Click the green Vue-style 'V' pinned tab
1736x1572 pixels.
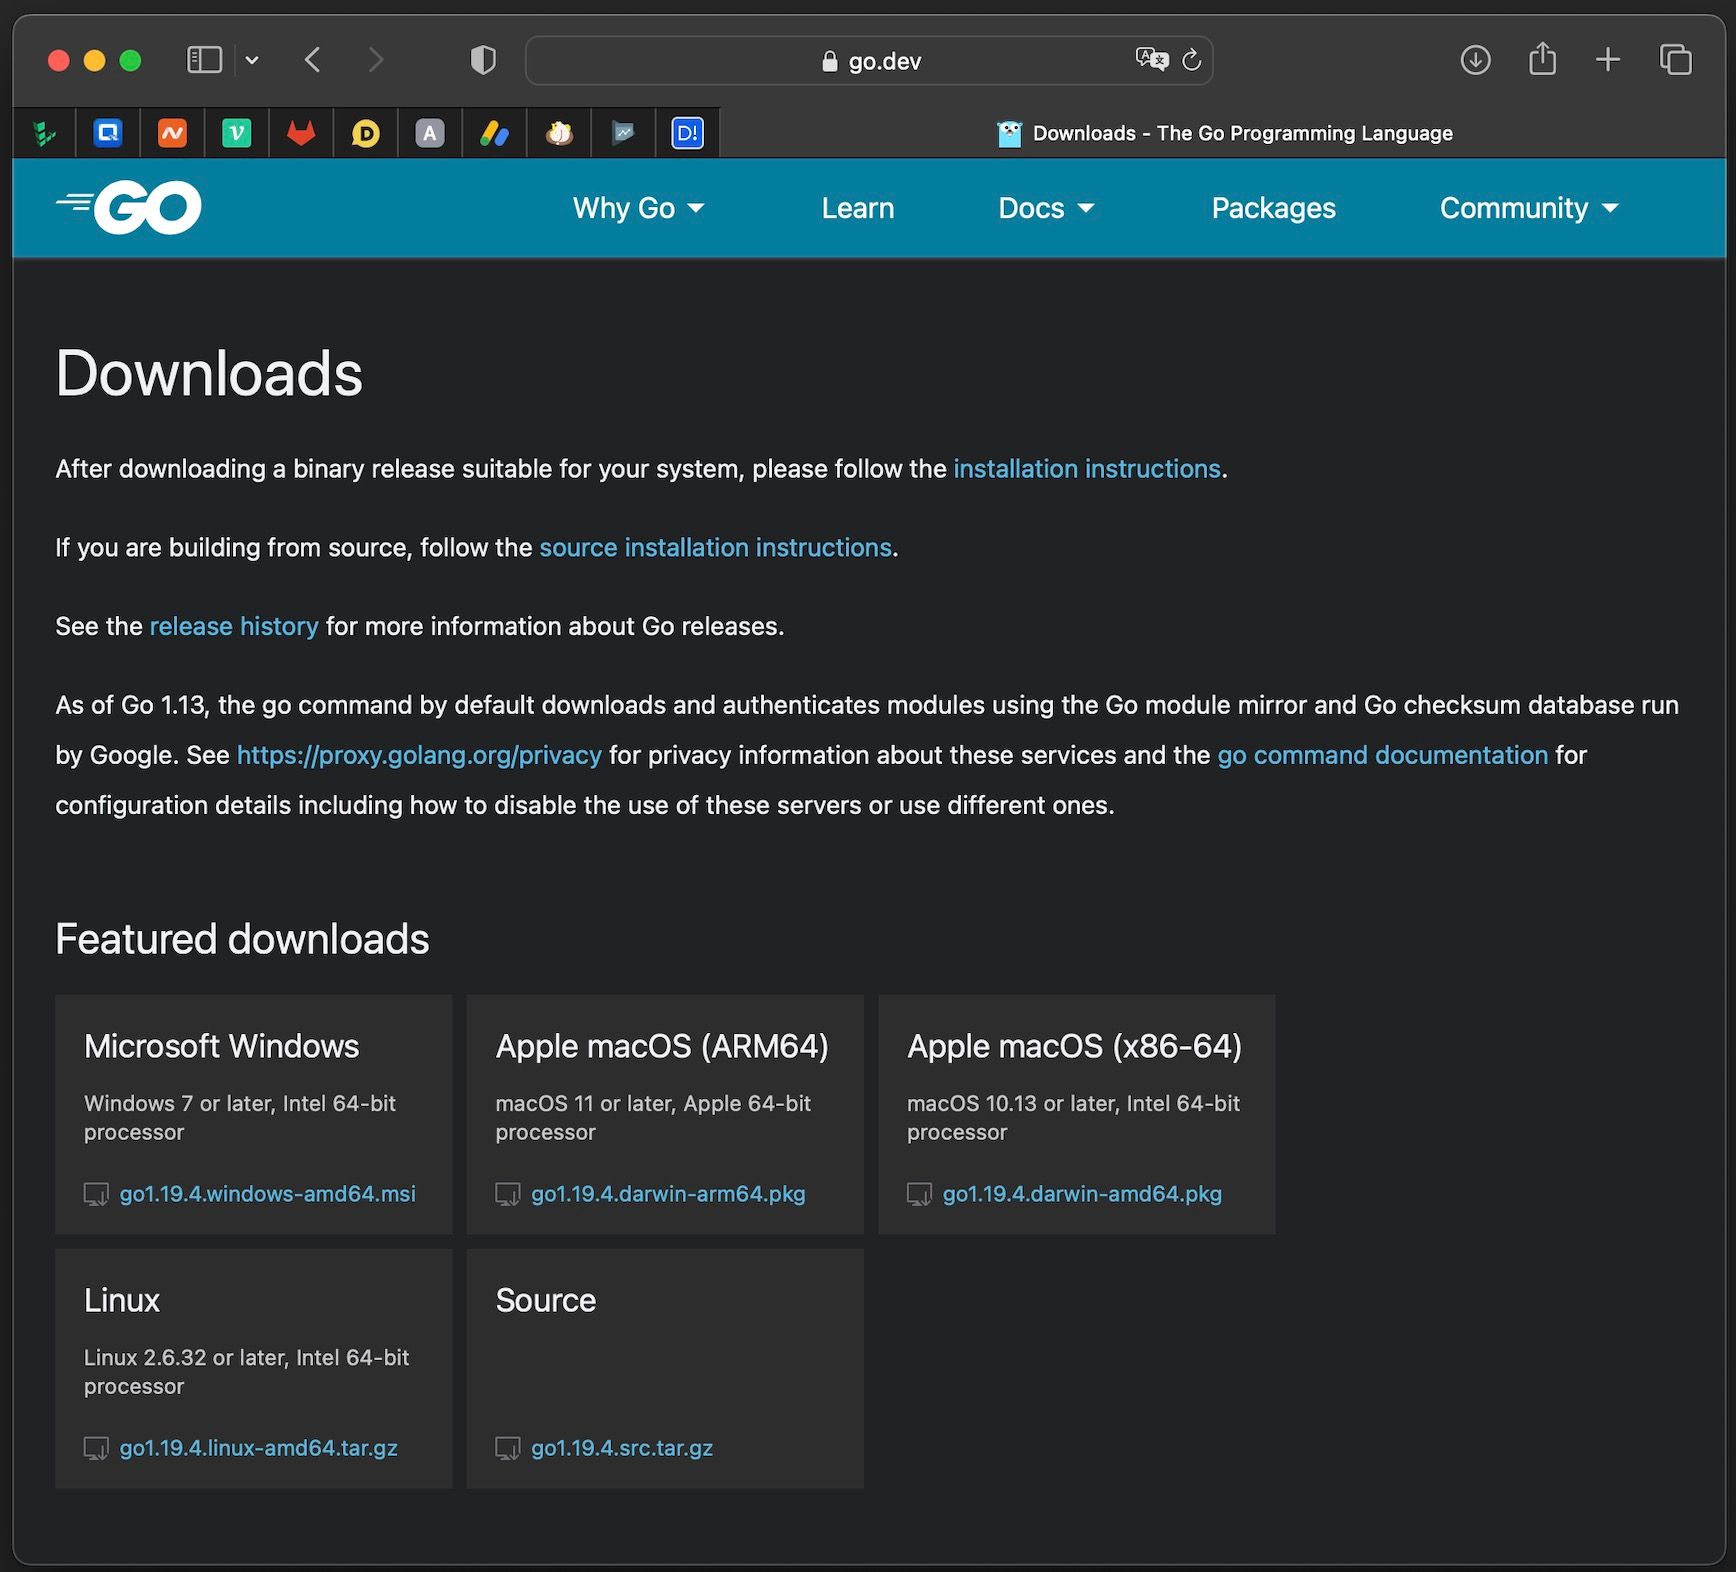coord(237,133)
